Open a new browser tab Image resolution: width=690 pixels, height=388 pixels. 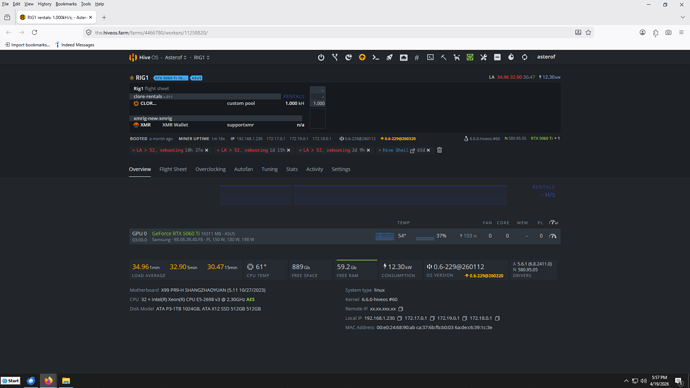(x=104, y=18)
